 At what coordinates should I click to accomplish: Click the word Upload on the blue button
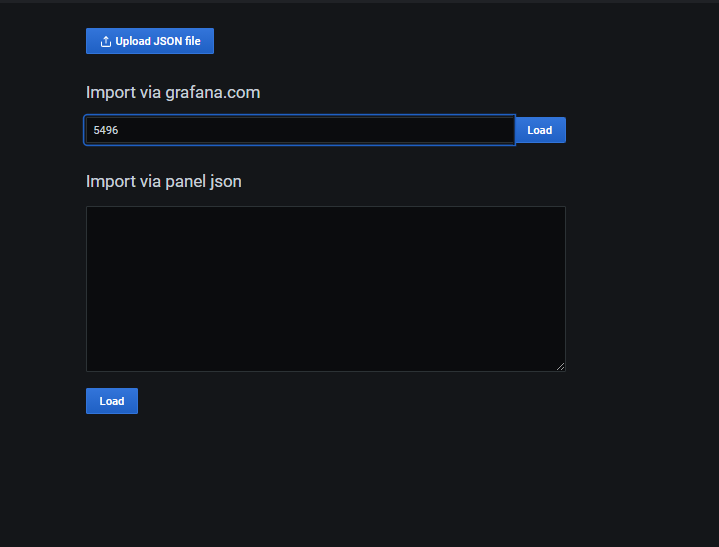pyautogui.click(x=133, y=41)
